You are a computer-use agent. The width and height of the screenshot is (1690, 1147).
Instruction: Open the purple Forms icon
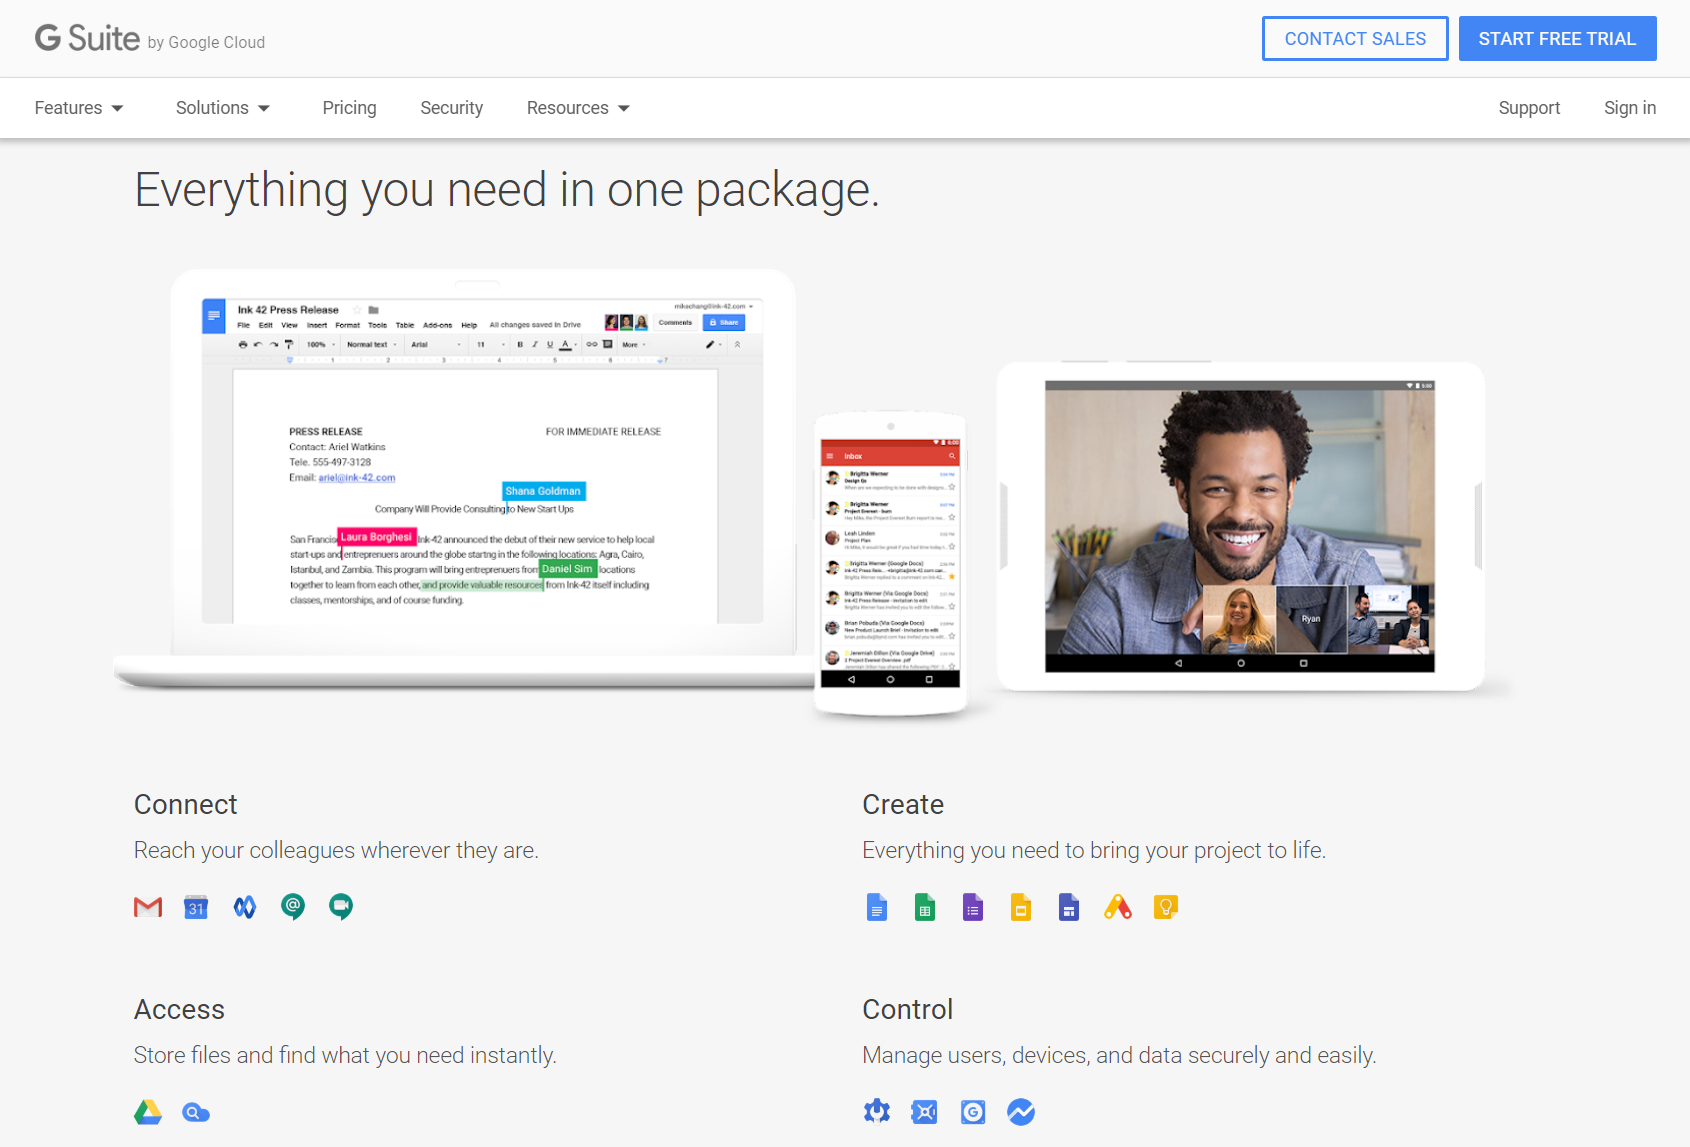coord(973,907)
